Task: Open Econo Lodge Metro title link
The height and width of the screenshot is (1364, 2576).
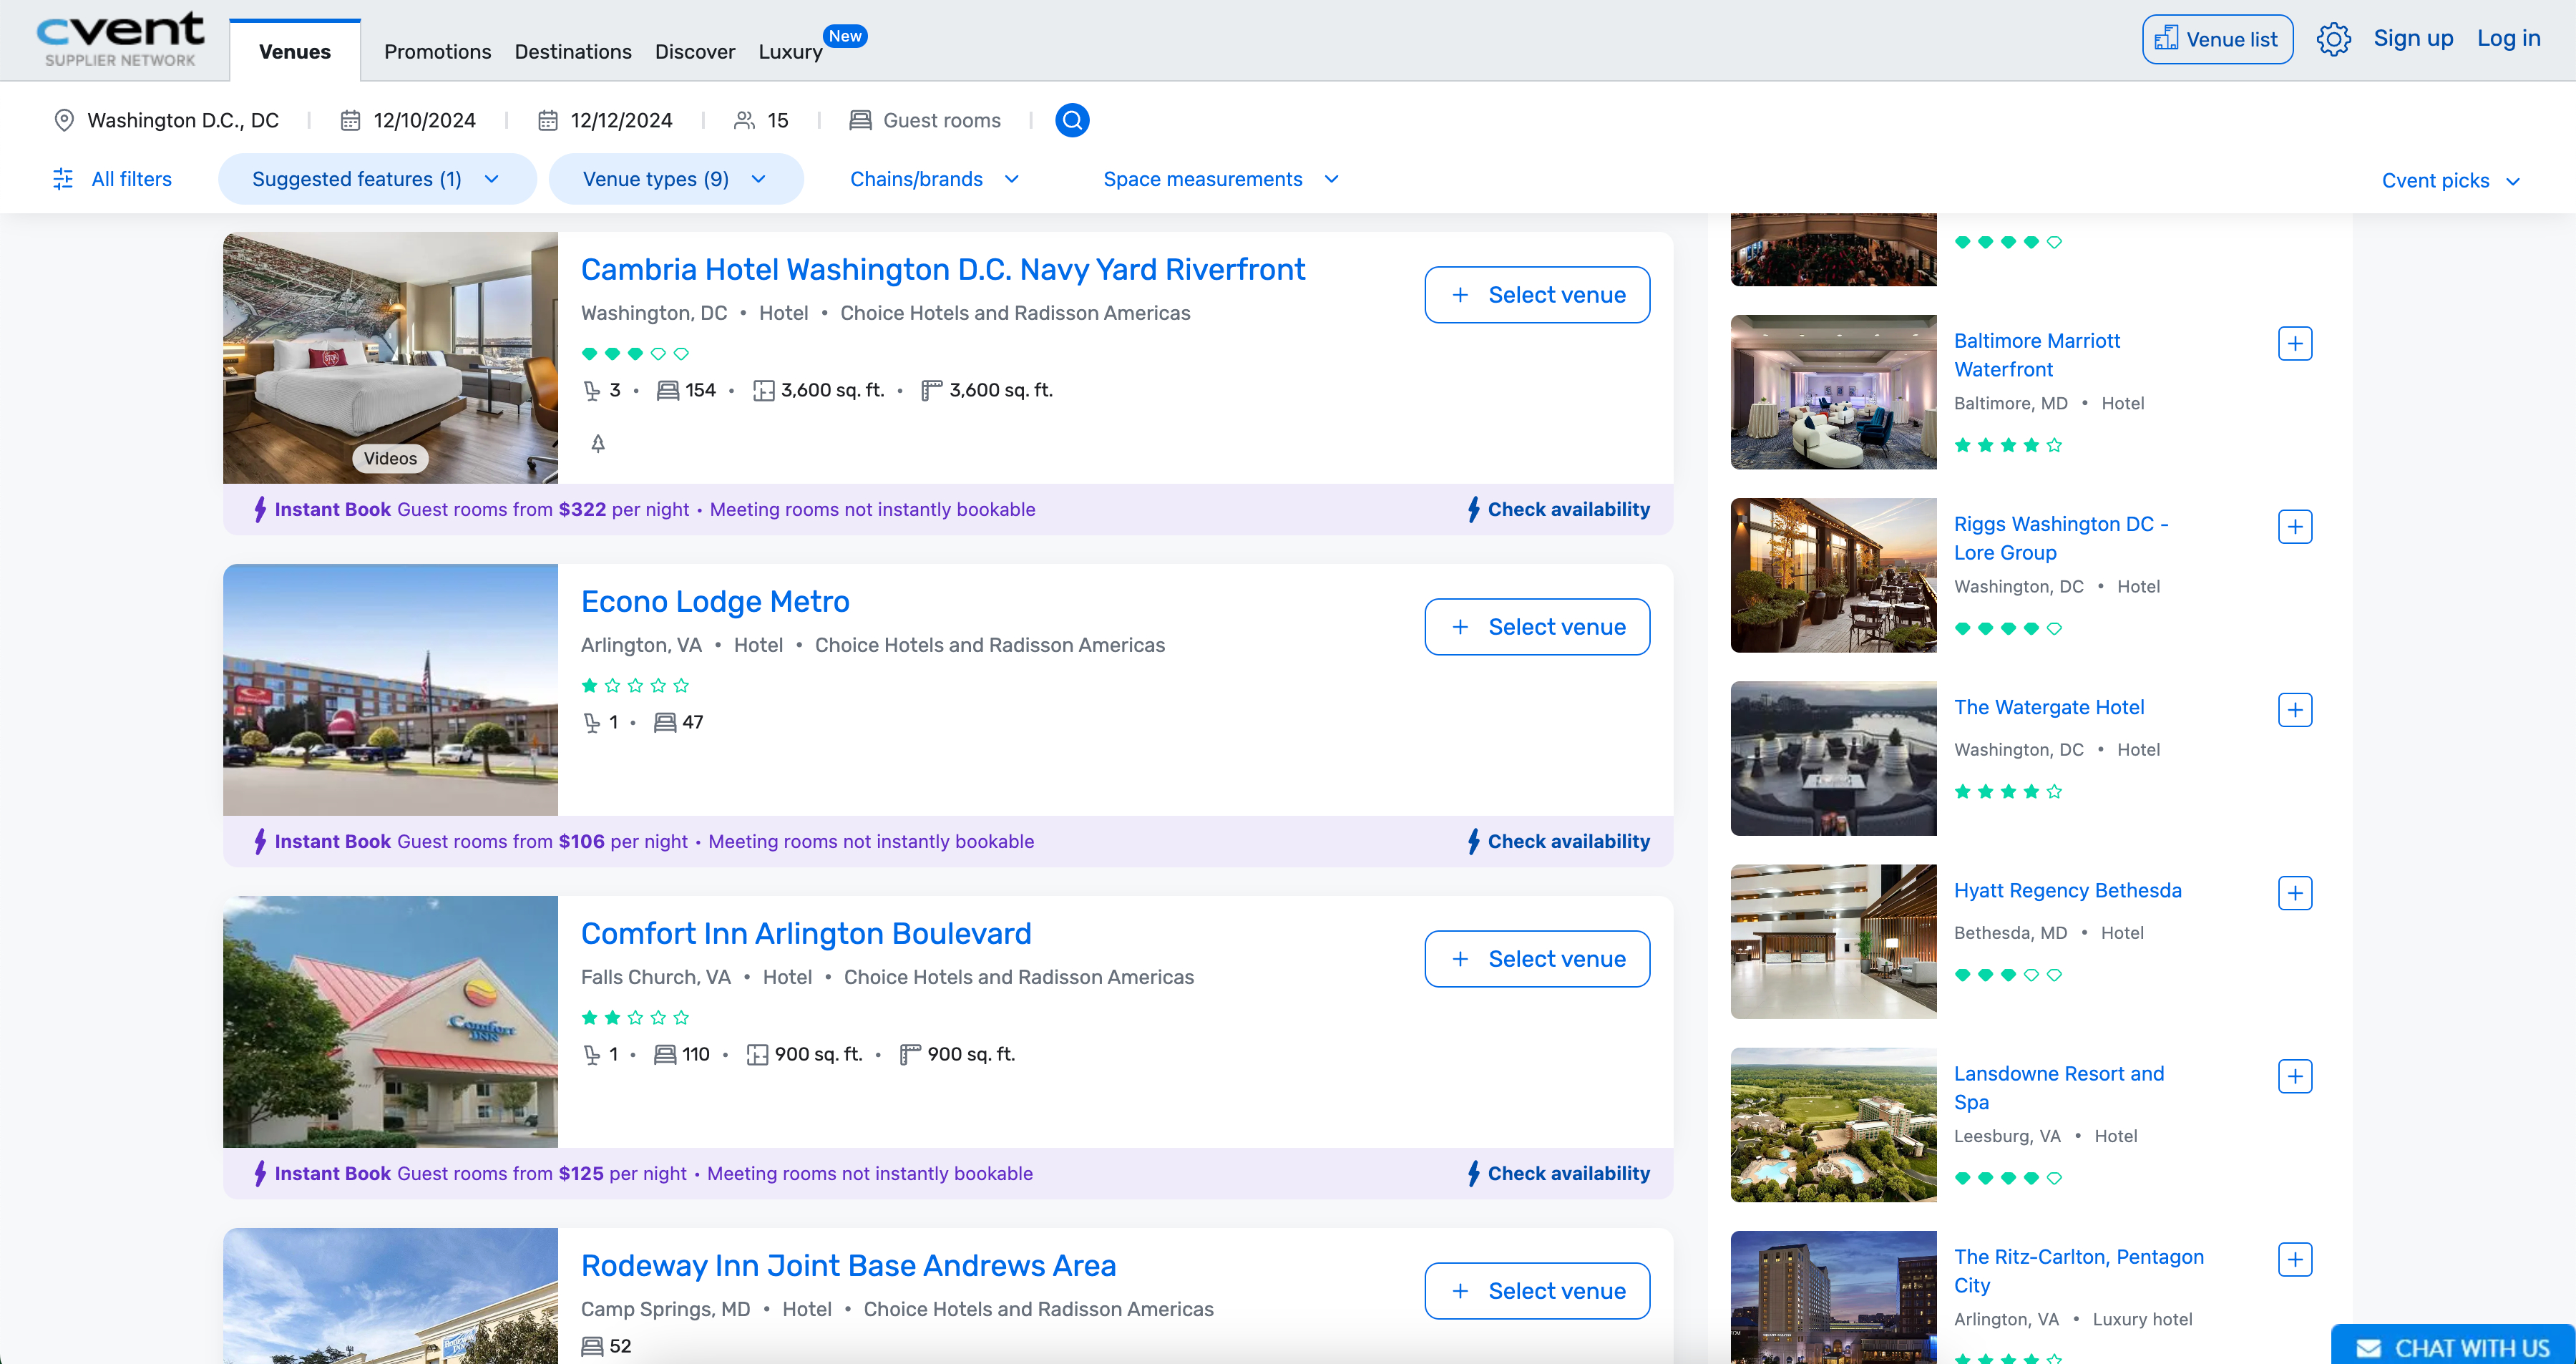Action: (x=715, y=601)
